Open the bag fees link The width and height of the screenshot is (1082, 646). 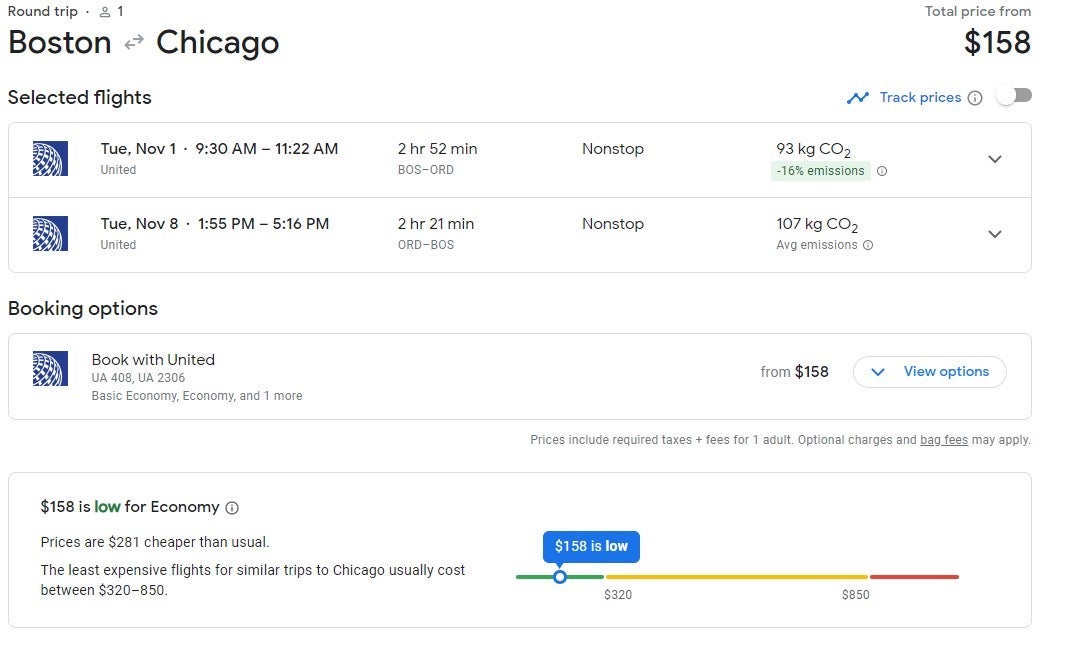[x=943, y=440]
